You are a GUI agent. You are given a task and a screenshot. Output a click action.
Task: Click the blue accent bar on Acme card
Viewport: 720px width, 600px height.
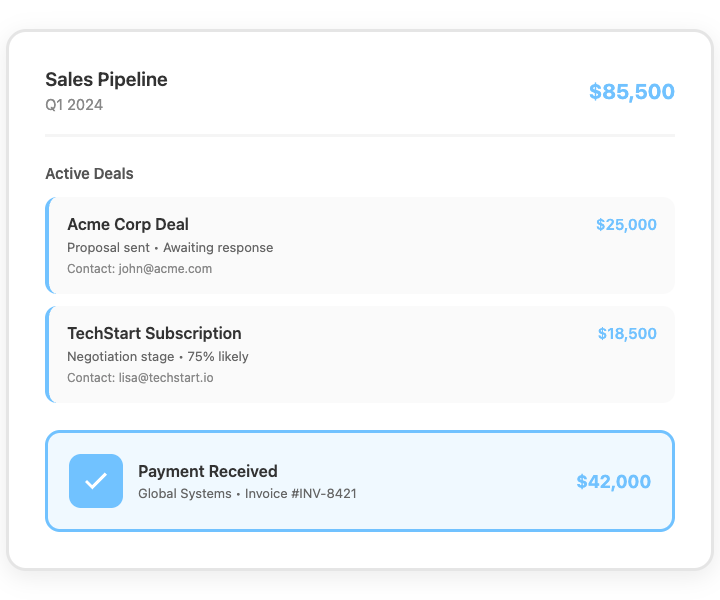[x=47, y=245]
